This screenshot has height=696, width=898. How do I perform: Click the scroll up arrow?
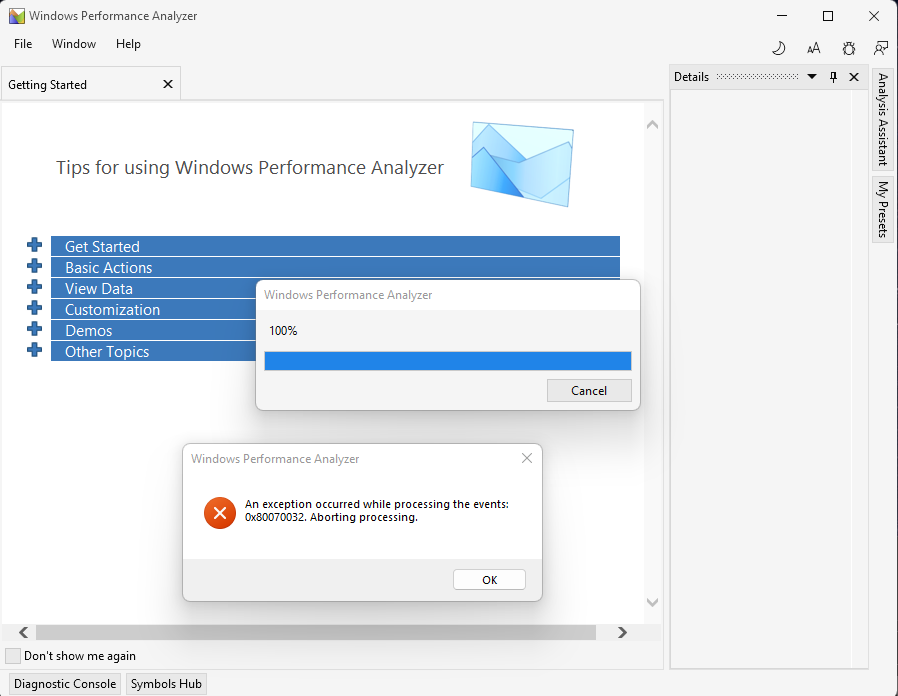(652, 124)
